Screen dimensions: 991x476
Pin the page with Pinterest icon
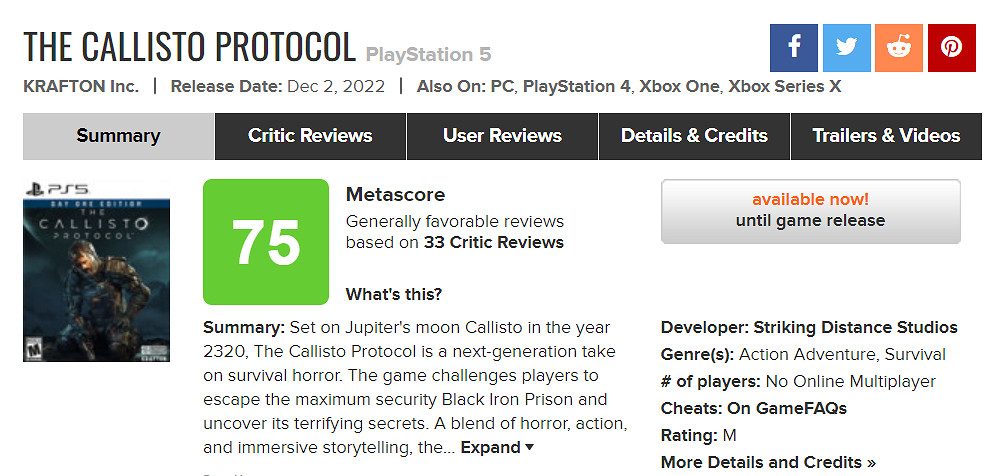tap(951, 48)
